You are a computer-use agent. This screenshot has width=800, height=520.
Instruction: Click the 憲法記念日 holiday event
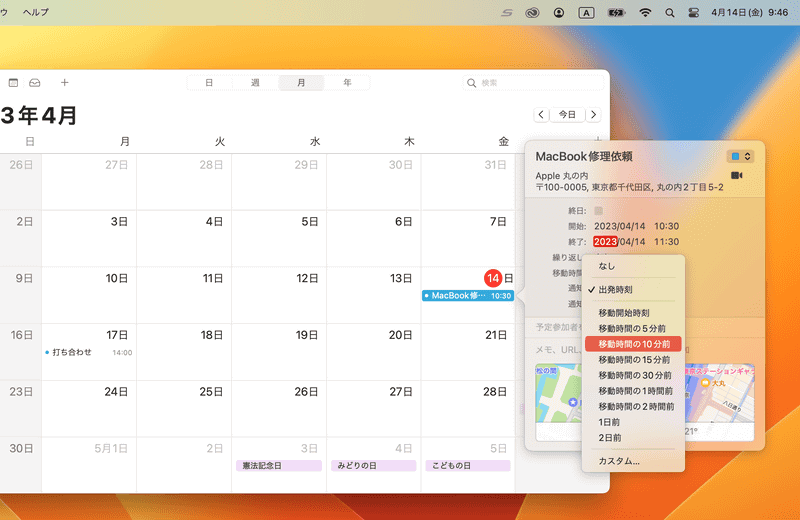[279, 466]
